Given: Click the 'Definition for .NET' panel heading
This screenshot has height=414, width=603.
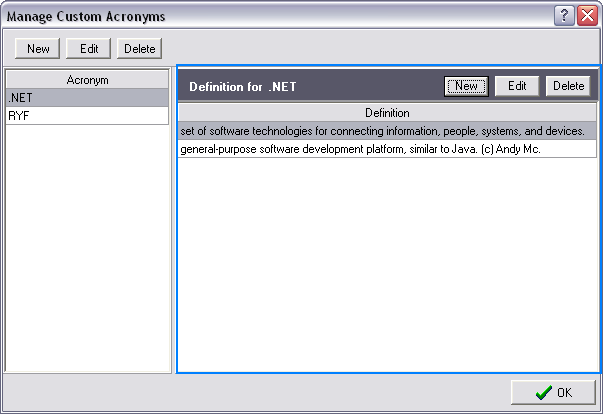Looking at the screenshot, I should [243, 87].
